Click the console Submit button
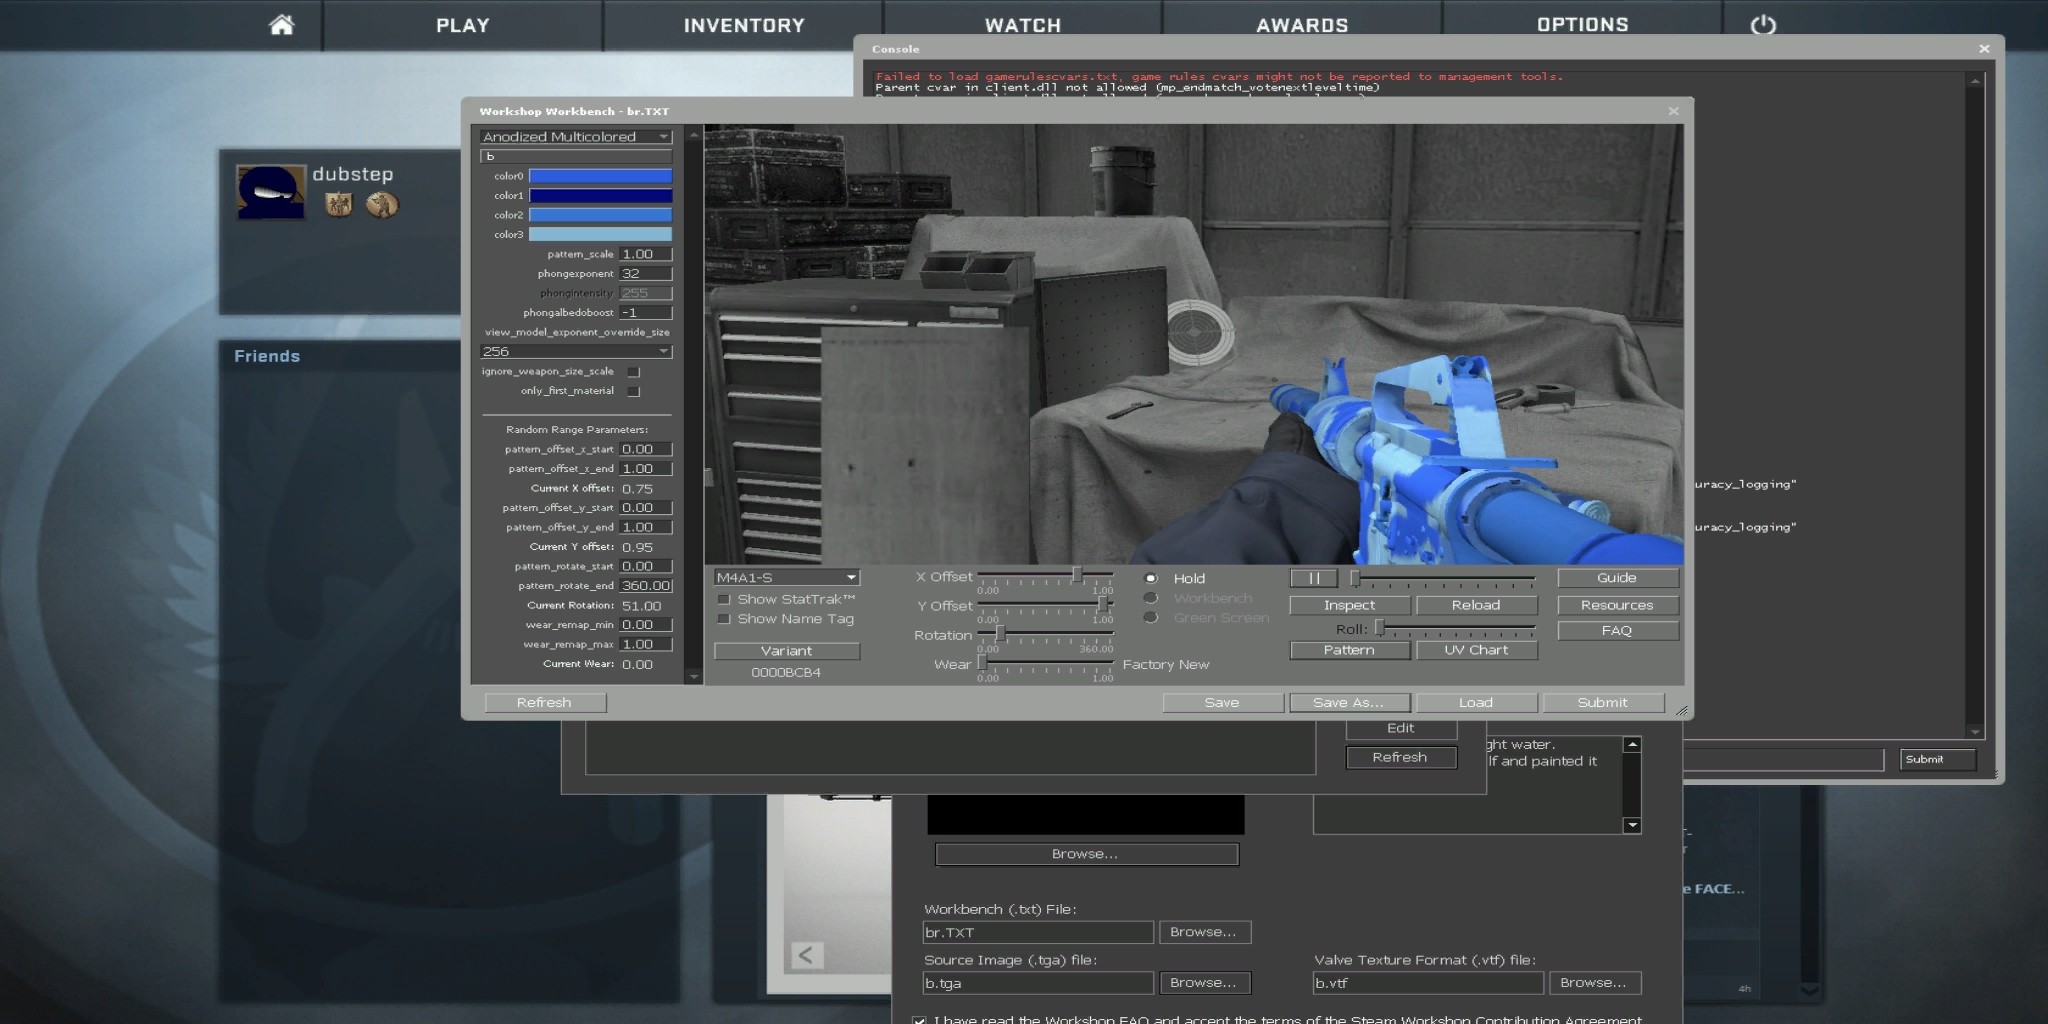Image resolution: width=2048 pixels, height=1024 pixels. coord(1937,760)
